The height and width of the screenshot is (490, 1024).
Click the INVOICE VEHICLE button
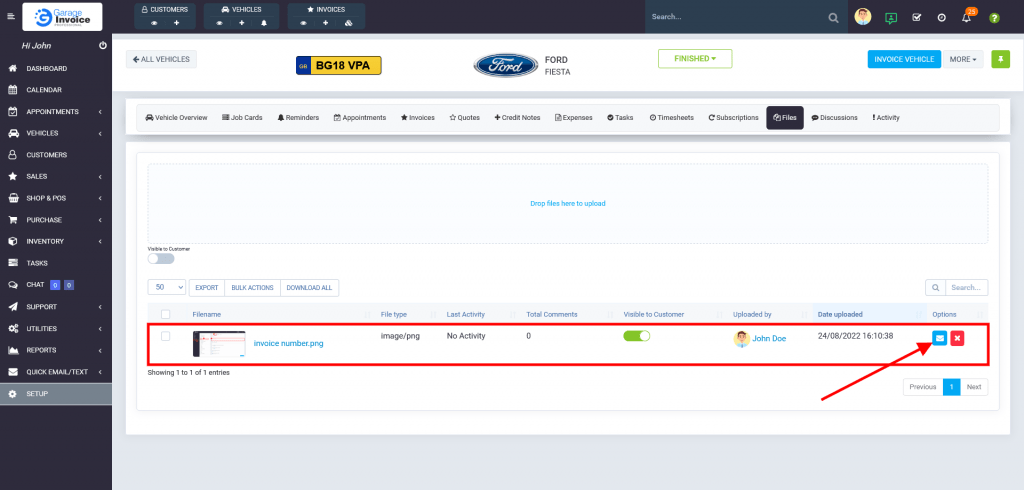pyautogui.click(x=904, y=59)
